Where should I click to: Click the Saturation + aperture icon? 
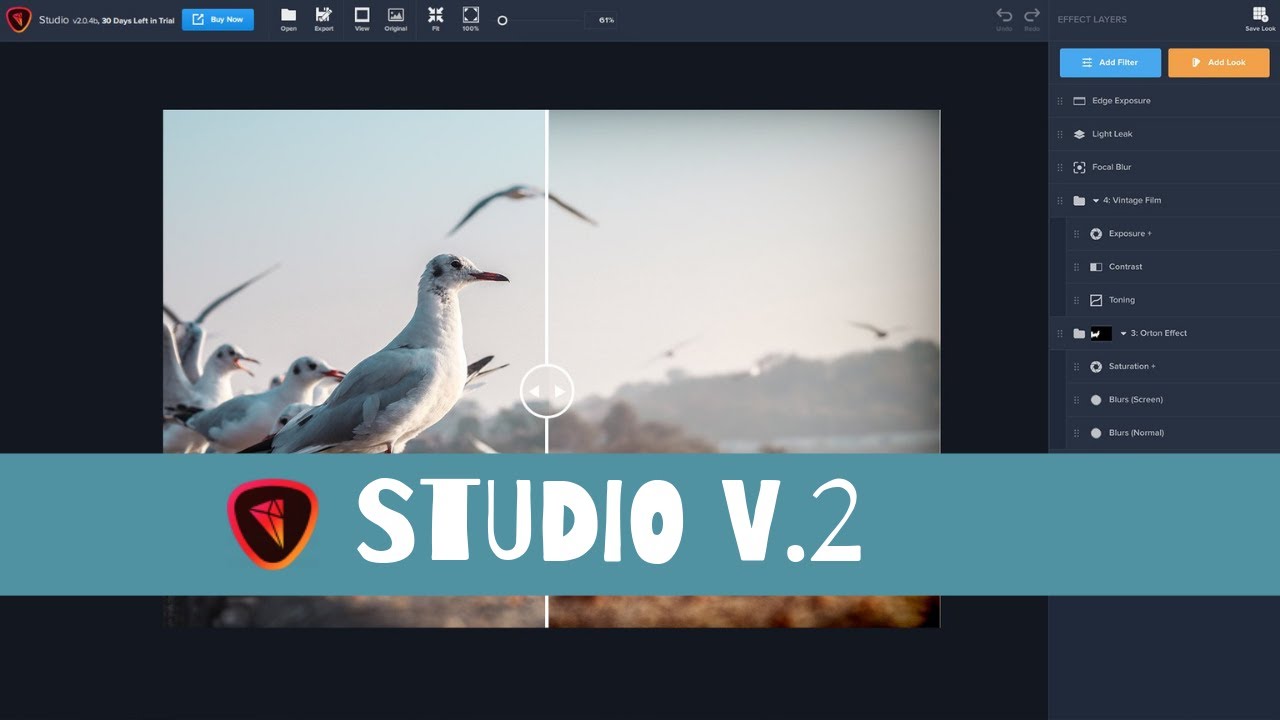point(1096,367)
